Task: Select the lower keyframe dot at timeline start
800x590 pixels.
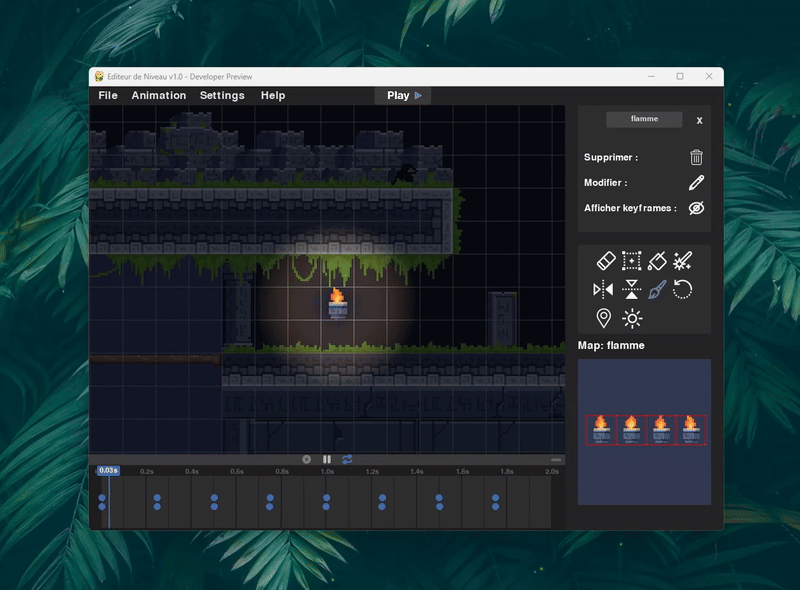Action: (102, 506)
